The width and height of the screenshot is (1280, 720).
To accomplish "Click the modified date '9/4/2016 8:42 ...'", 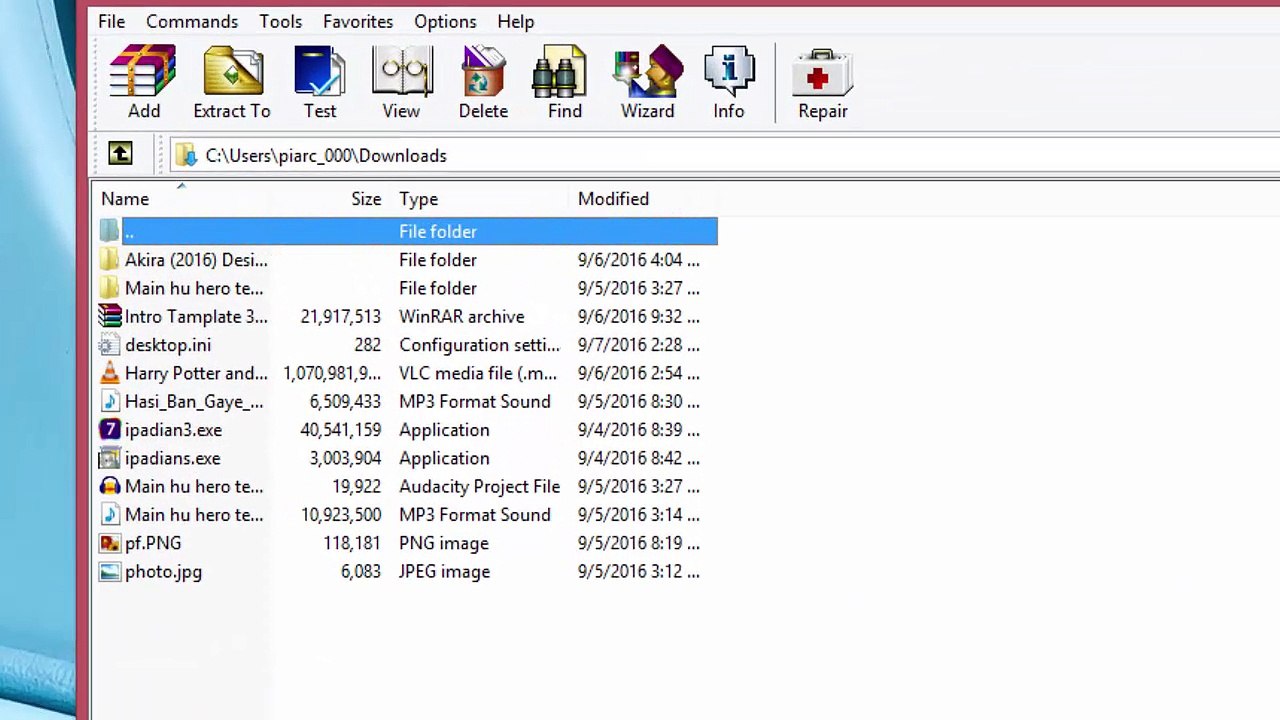I will pos(639,458).
